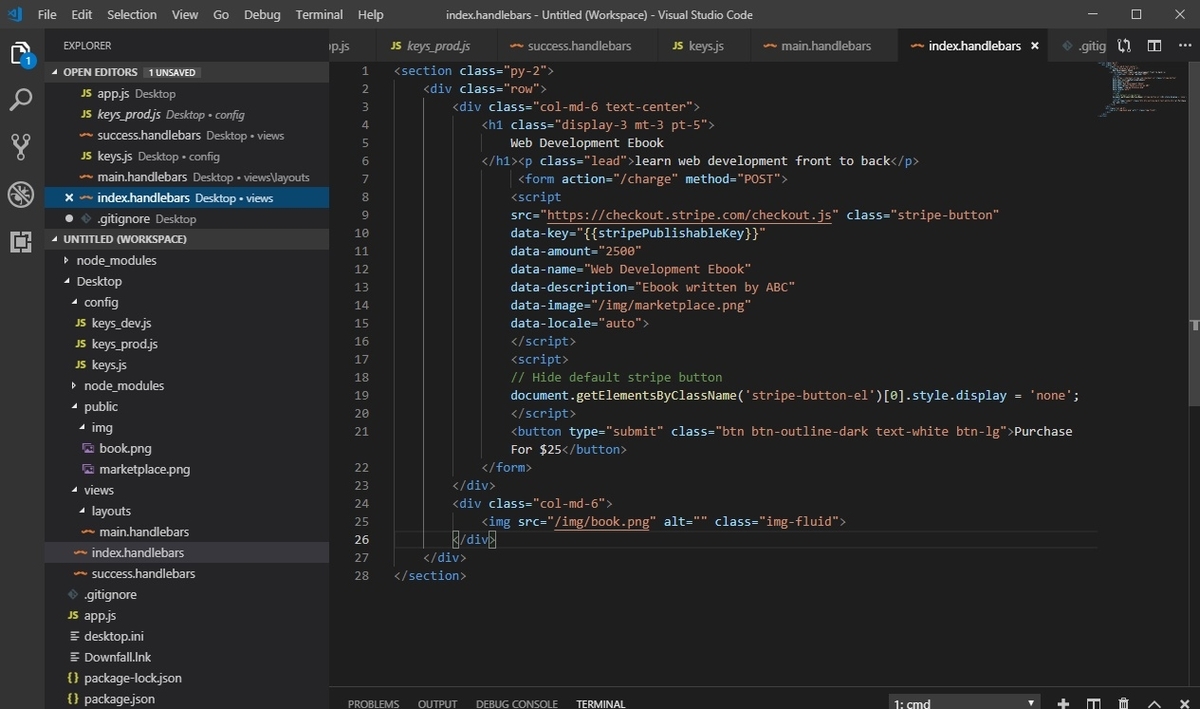
Task: Open package.json in the explorer
Action: [x=119, y=699]
